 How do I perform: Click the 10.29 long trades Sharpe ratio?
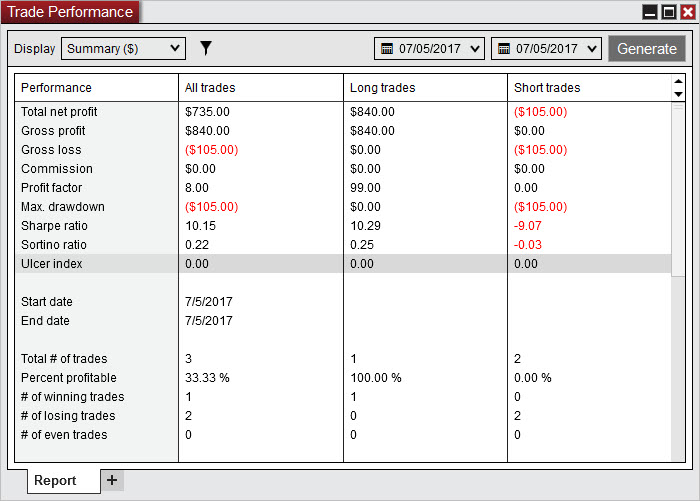[x=365, y=225]
